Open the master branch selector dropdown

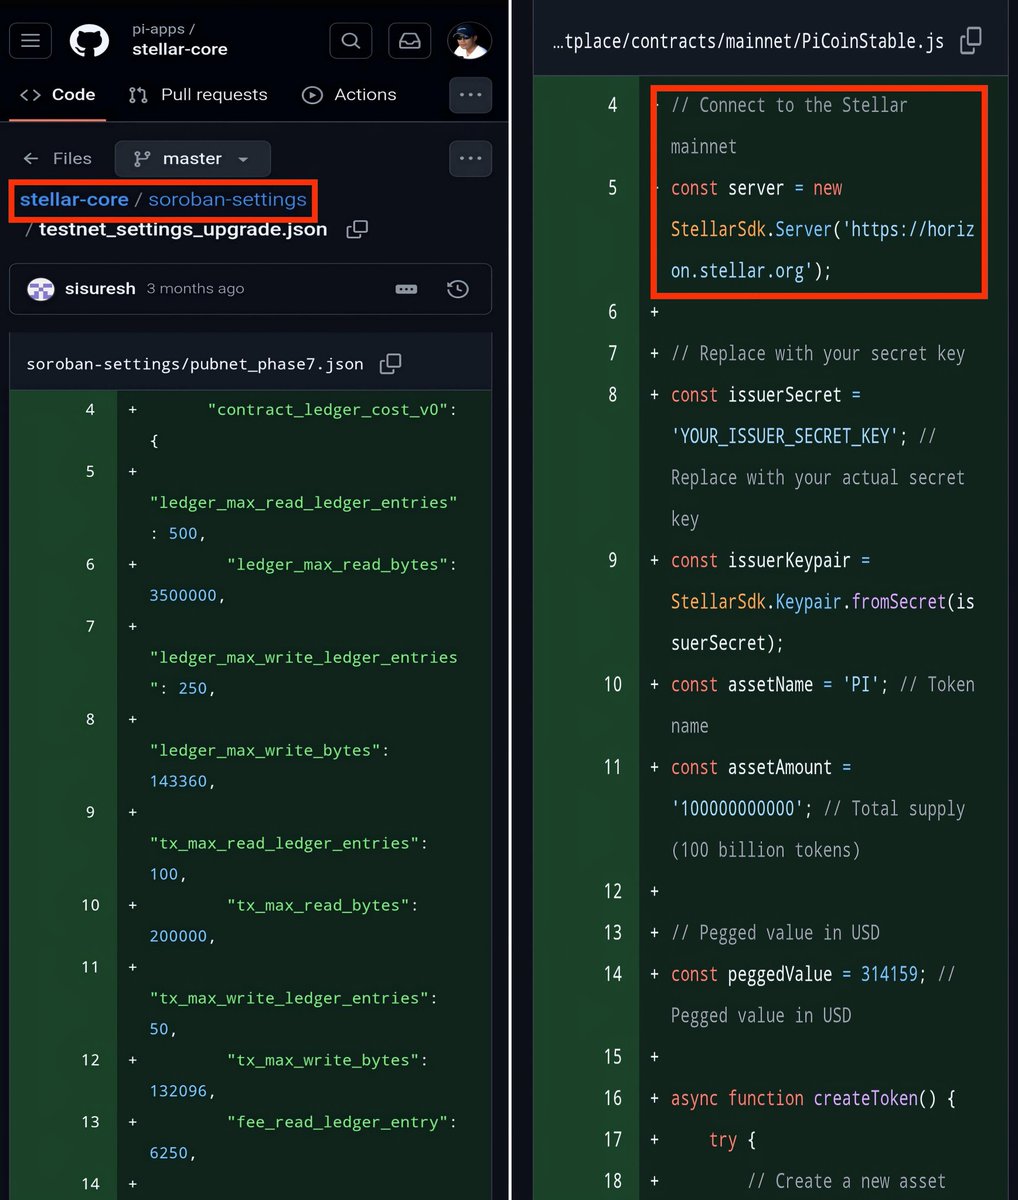click(x=193, y=158)
